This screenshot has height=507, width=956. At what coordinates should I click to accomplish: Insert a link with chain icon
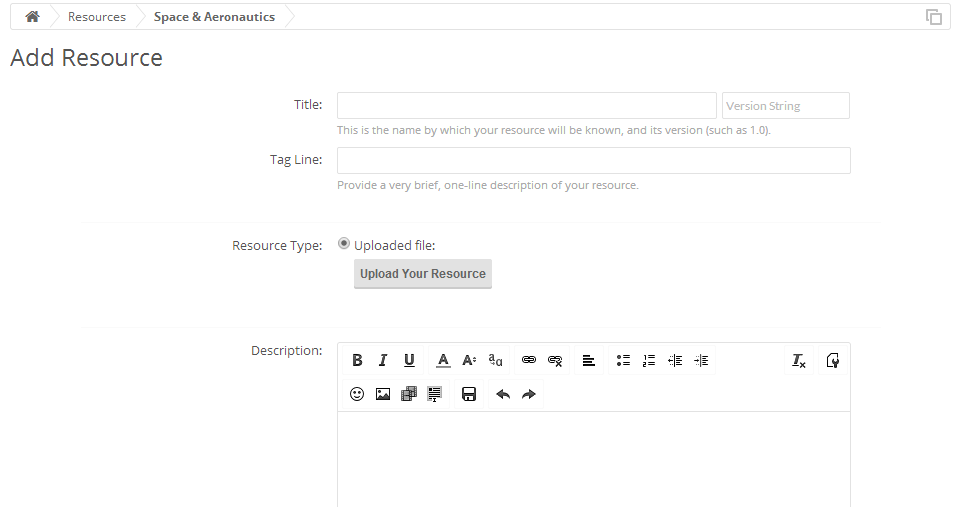[x=529, y=360]
